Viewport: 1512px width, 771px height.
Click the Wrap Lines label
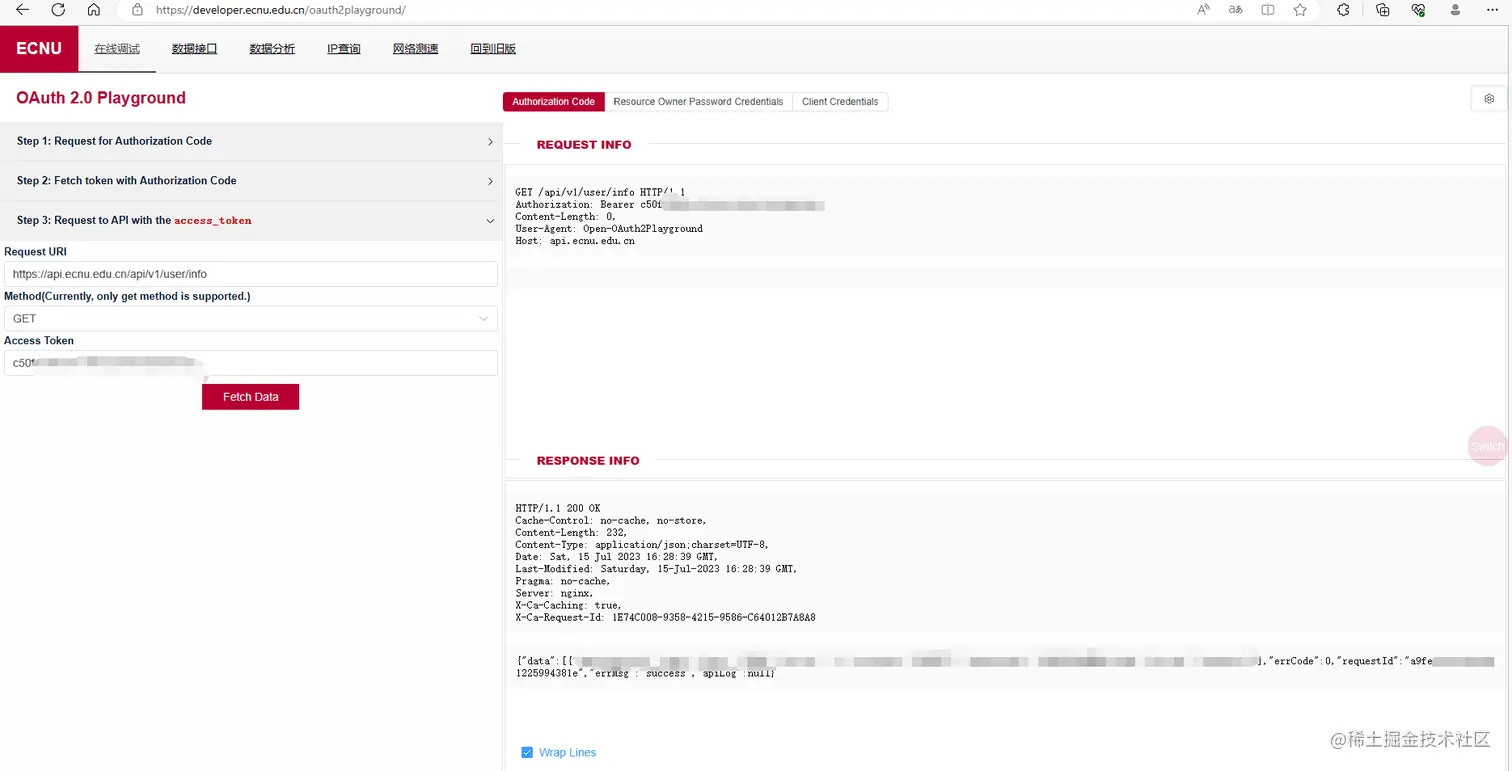click(567, 752)
